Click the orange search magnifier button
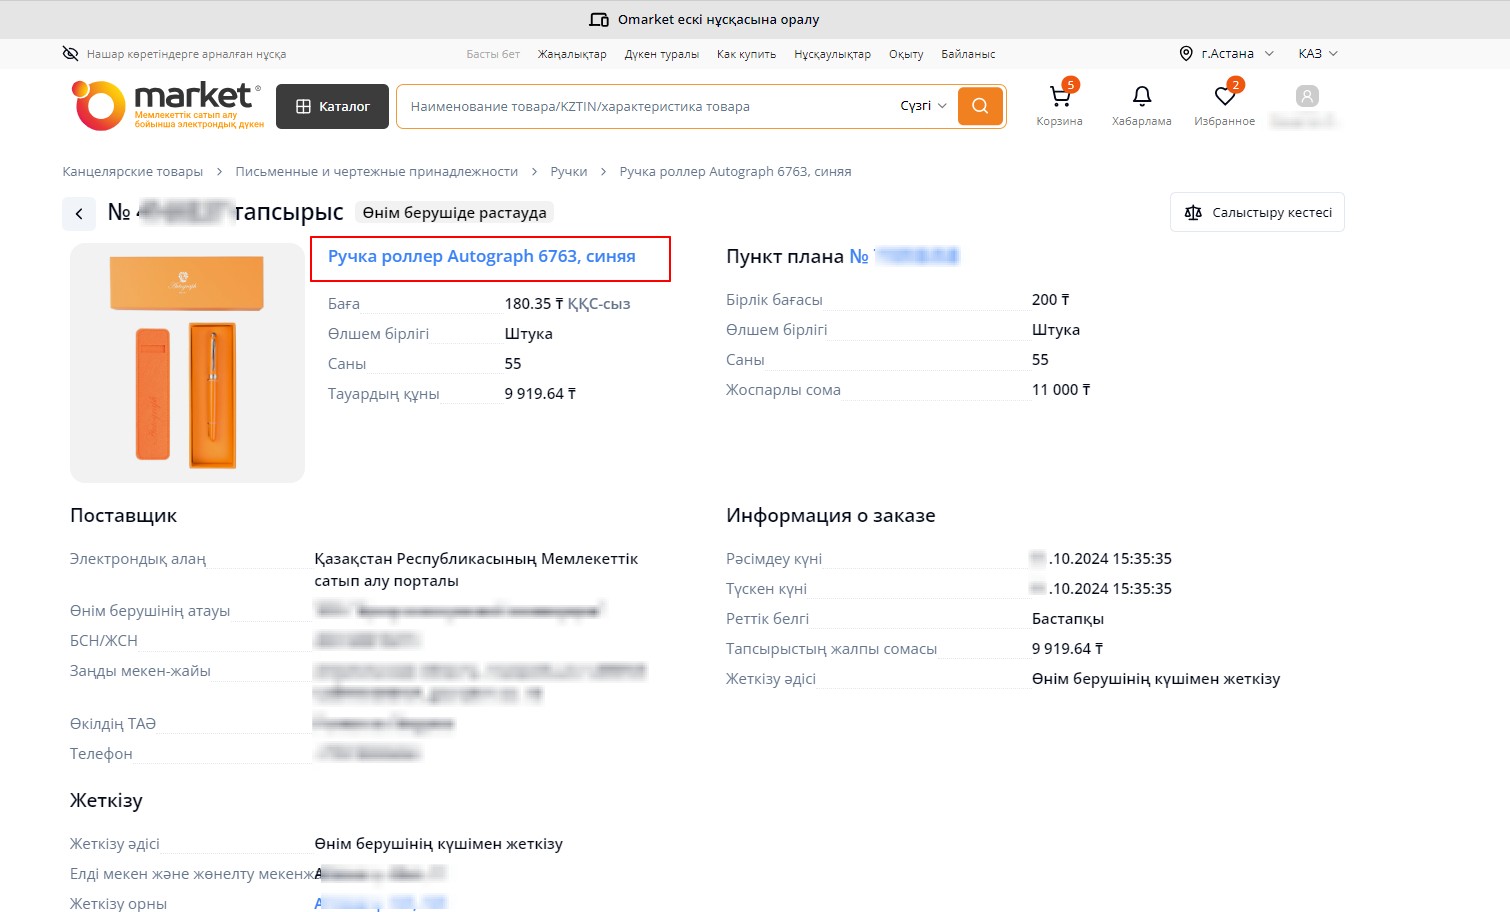The height and width of the screenshot is (912, 1510). tap(979, 106)
